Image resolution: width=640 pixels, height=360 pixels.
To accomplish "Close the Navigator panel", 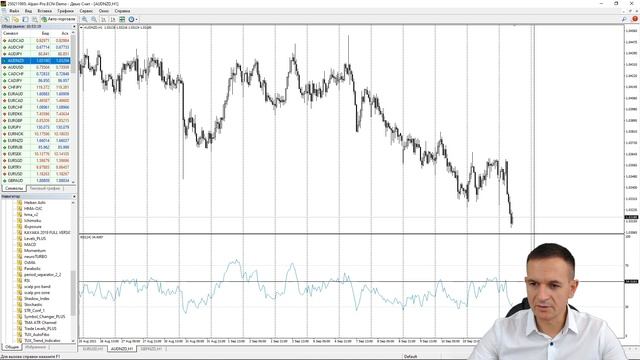I will coord(74,196).
